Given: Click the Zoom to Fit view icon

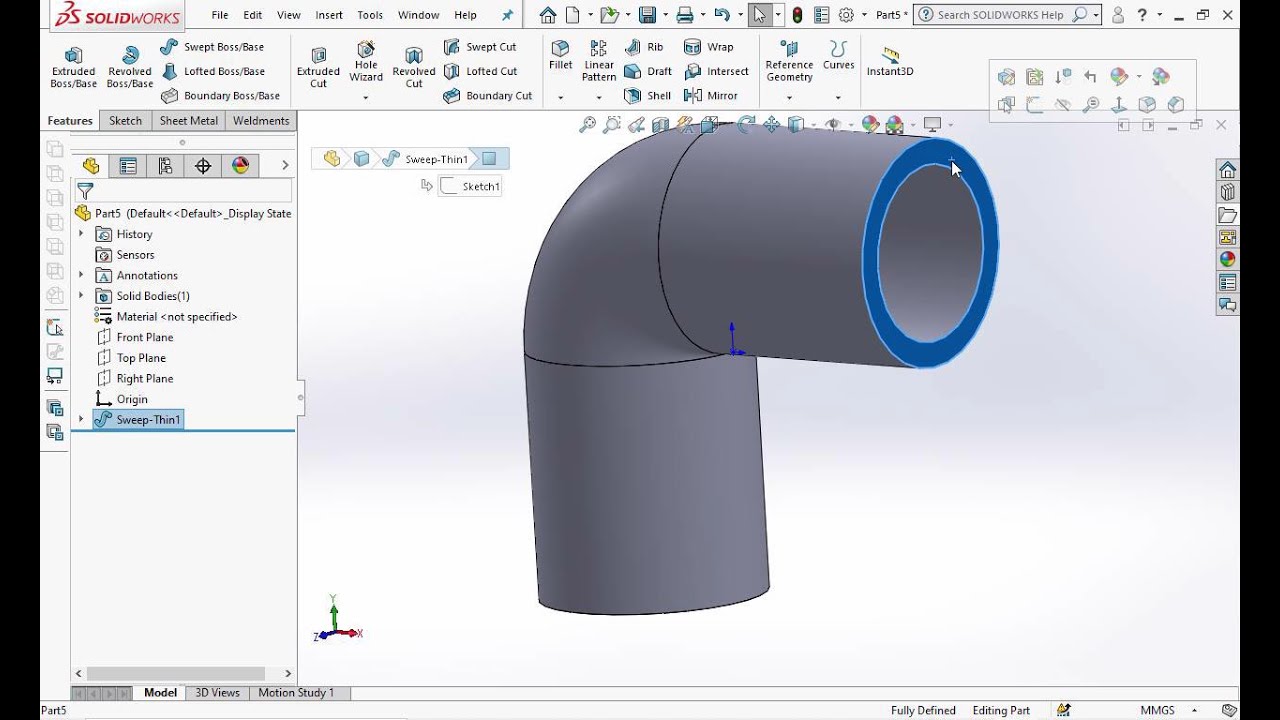Looking at the screenshot, I should [x=587, y=125].
